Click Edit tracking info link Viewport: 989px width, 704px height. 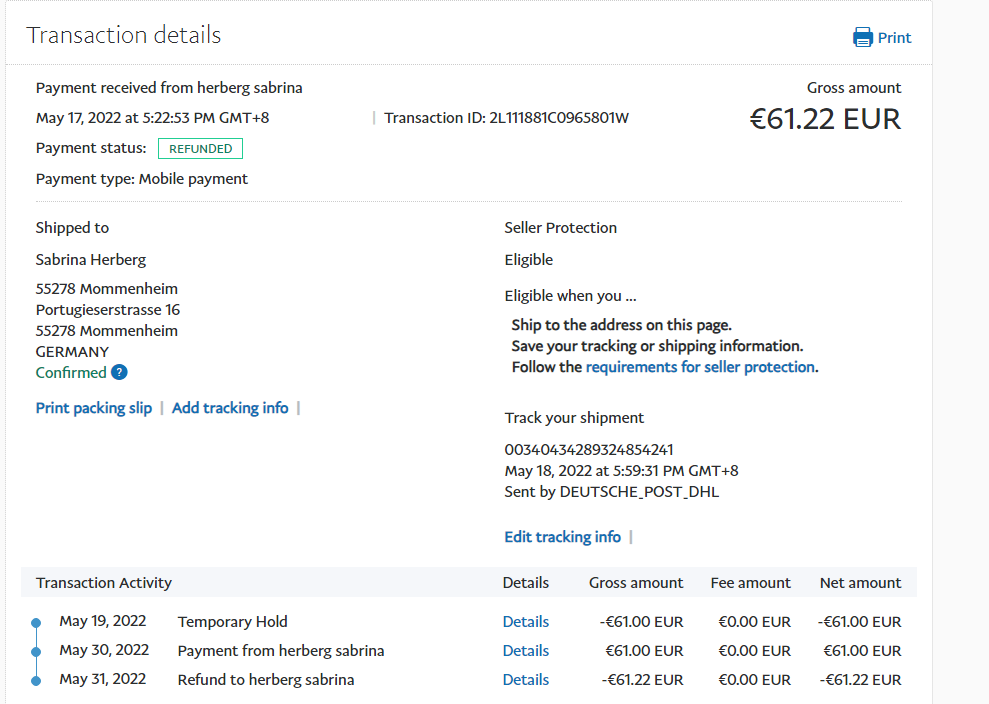point(562,537)
